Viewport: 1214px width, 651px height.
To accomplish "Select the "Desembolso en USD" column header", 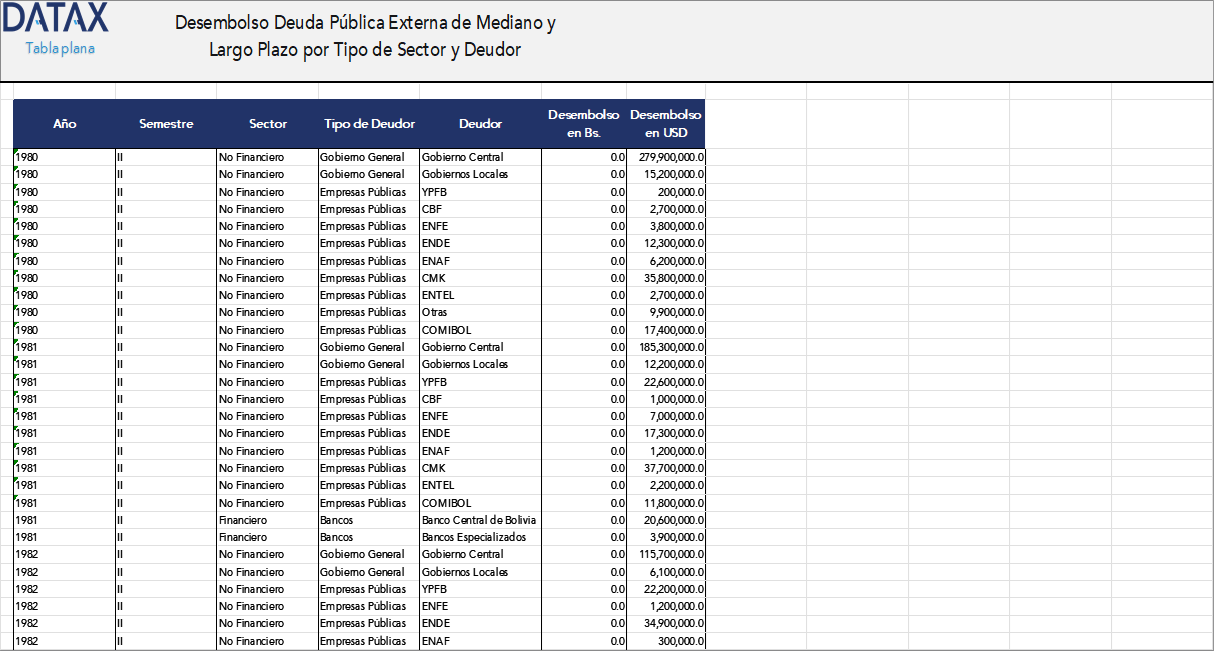I will (664, 124).
